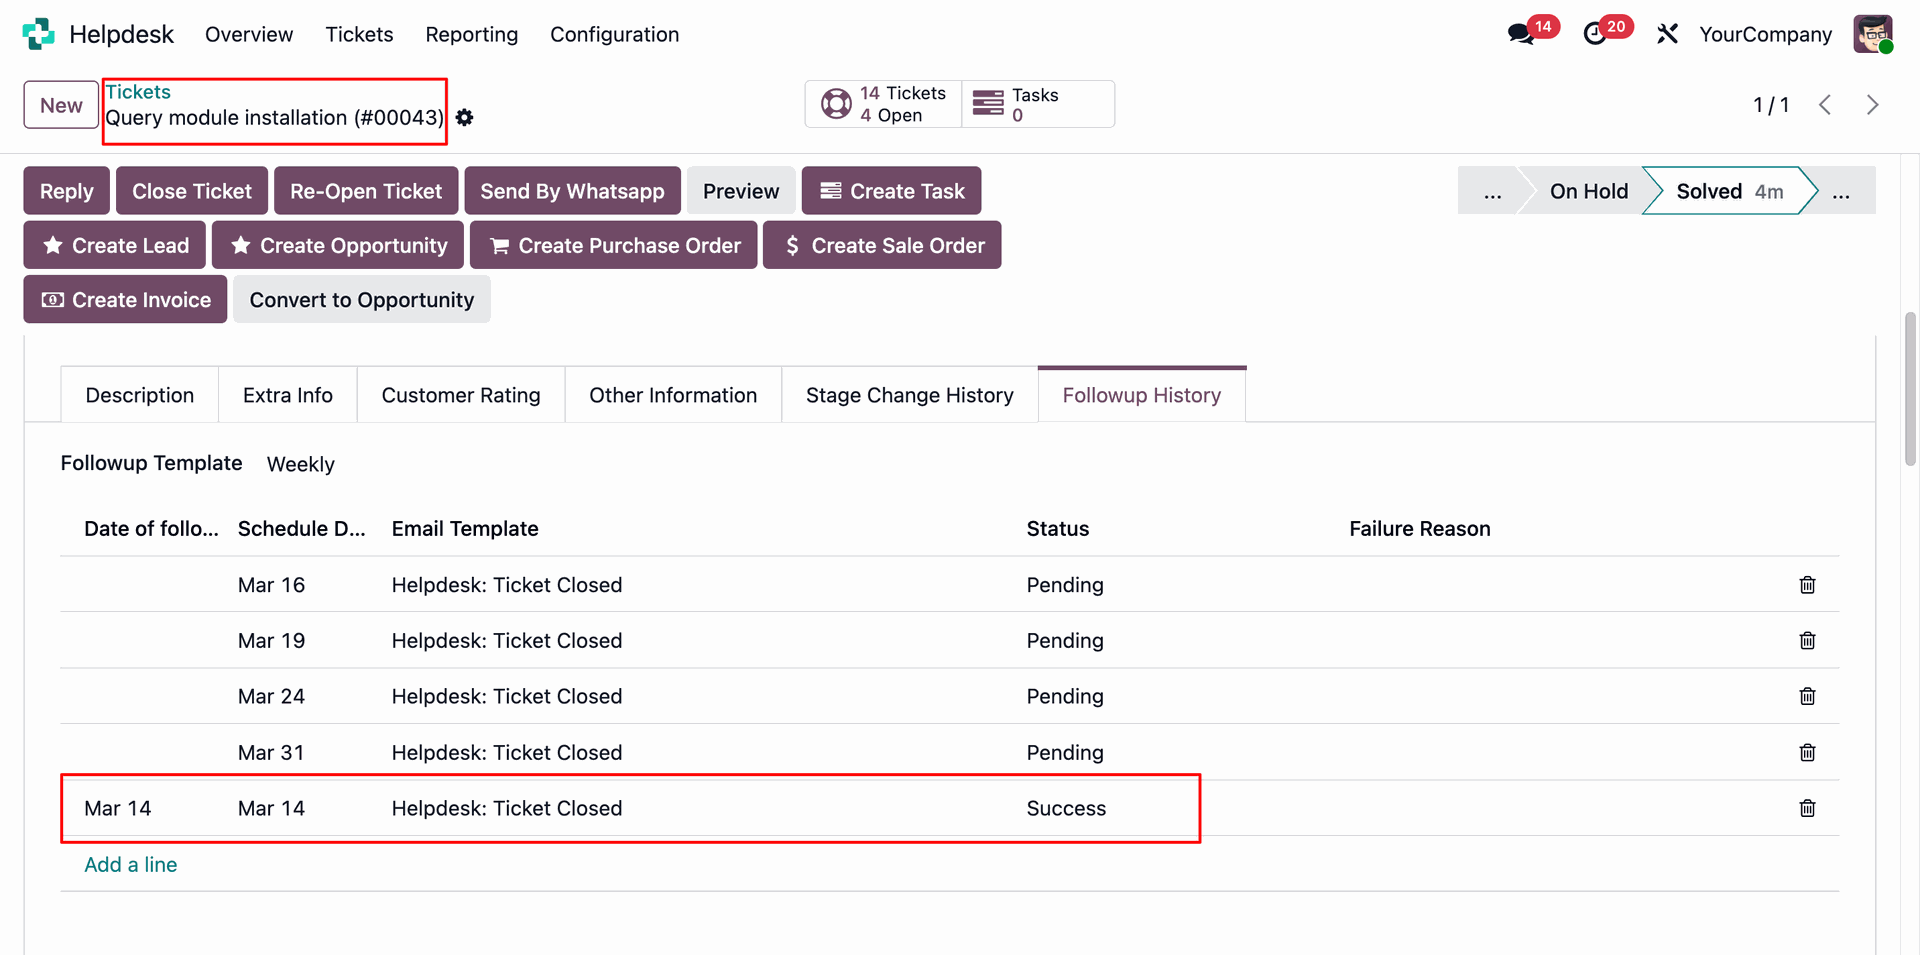Go to the previous record arrow
This screenshot has width=1920, height=955.
(x=1825, y=105)
